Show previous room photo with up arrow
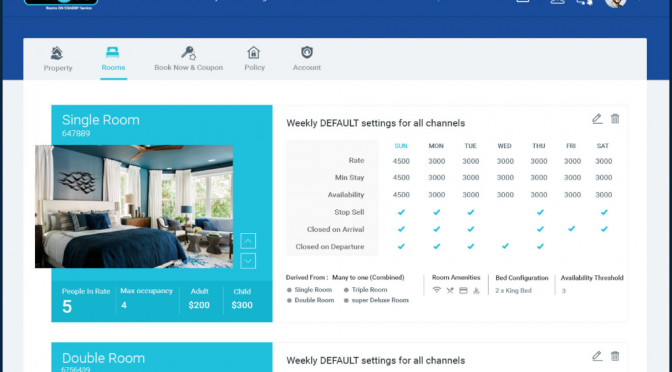 [x=248, y=241]
